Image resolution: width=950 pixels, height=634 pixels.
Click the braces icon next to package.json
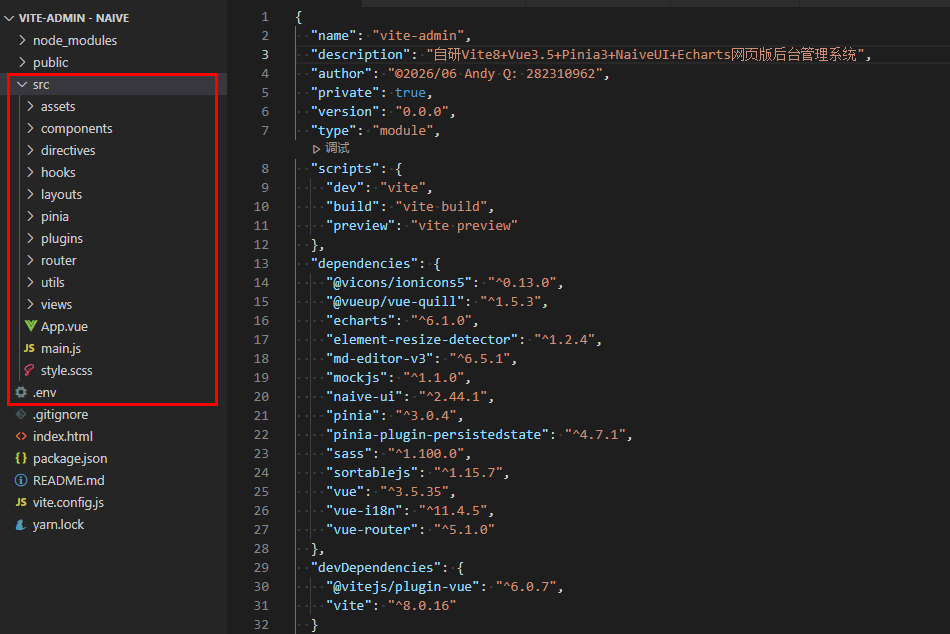pyautogui.click(x=21, y=458)
